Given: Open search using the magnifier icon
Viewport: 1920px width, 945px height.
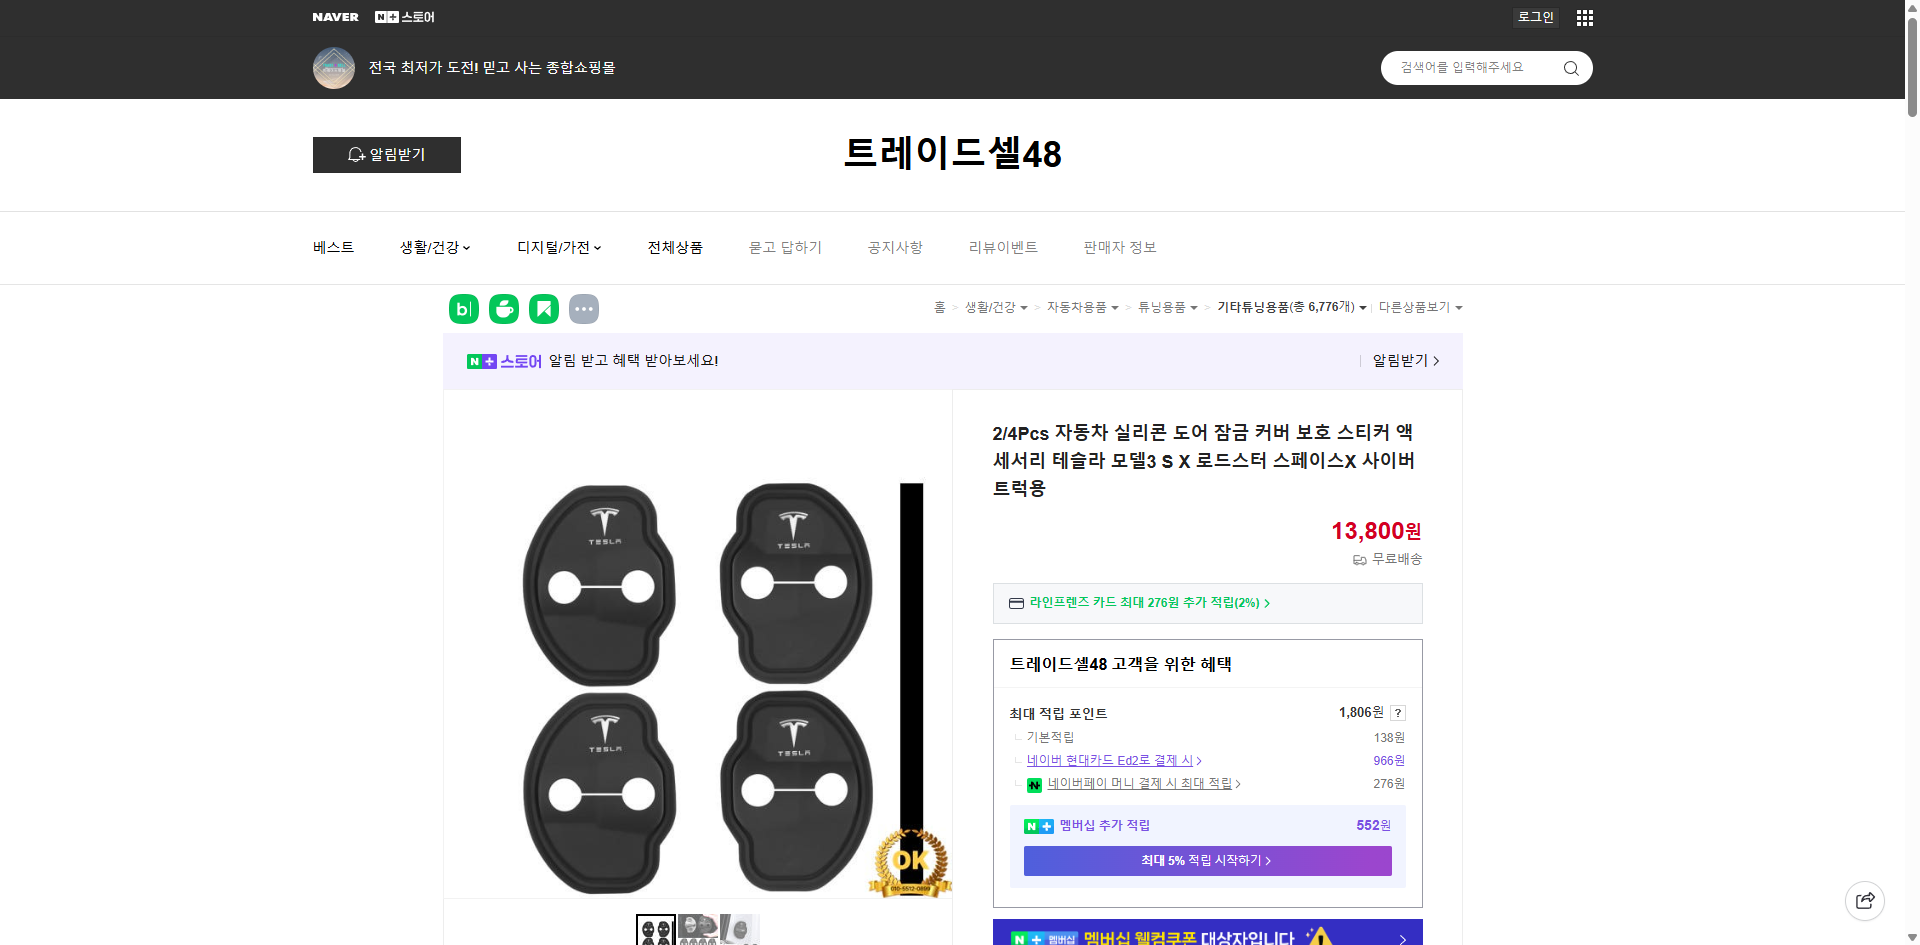Looking at the screenshot, I should pyautogui.click(x=1570, y=67).
